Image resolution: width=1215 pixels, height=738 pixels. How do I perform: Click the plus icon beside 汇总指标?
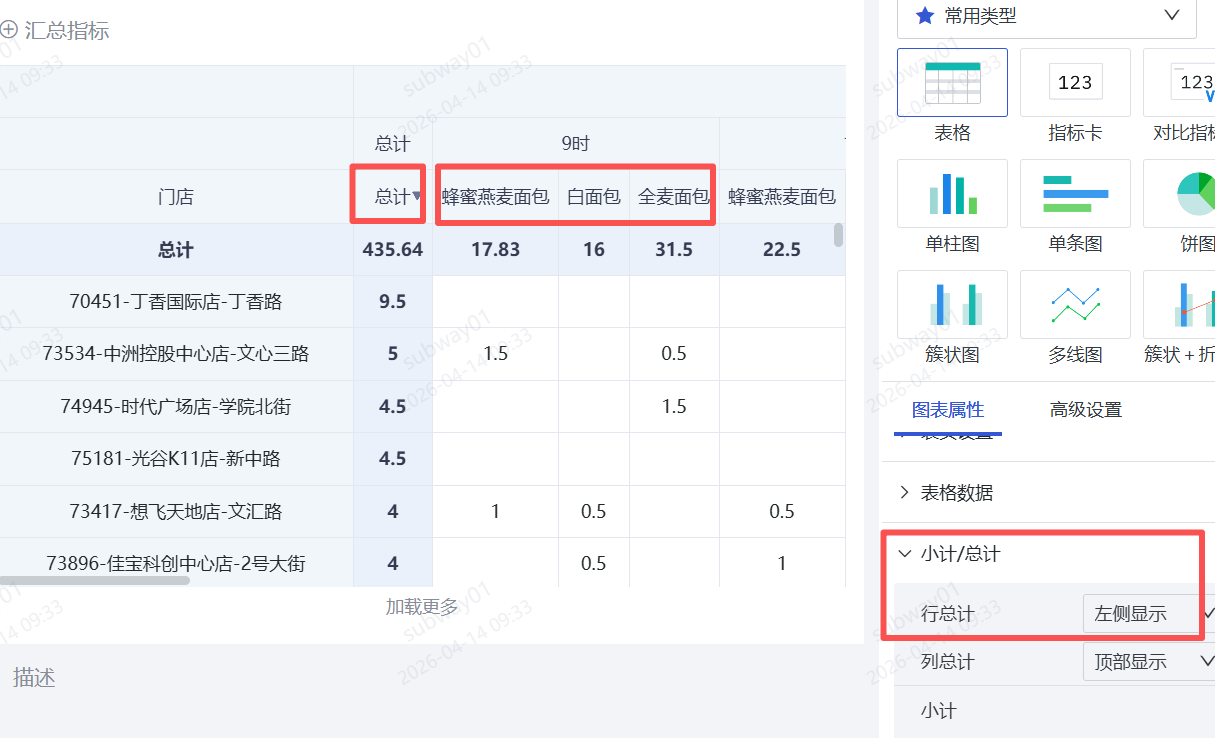pyautogui.click(x=9, y=31)
